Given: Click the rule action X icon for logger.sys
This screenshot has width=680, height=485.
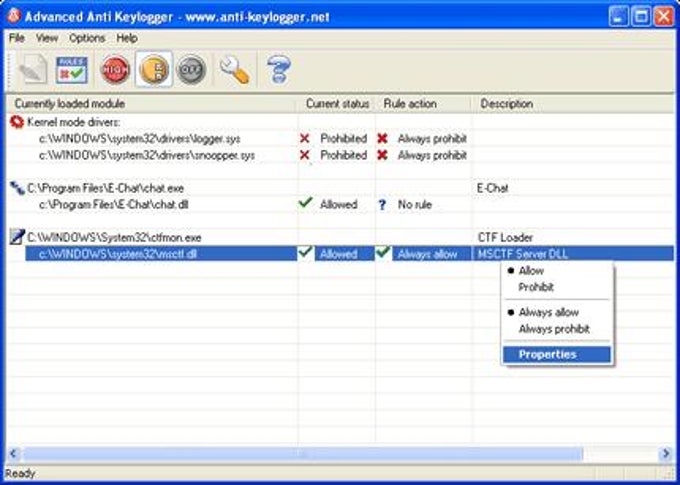Looking at the screenshot, I should [x=382, y=138].
